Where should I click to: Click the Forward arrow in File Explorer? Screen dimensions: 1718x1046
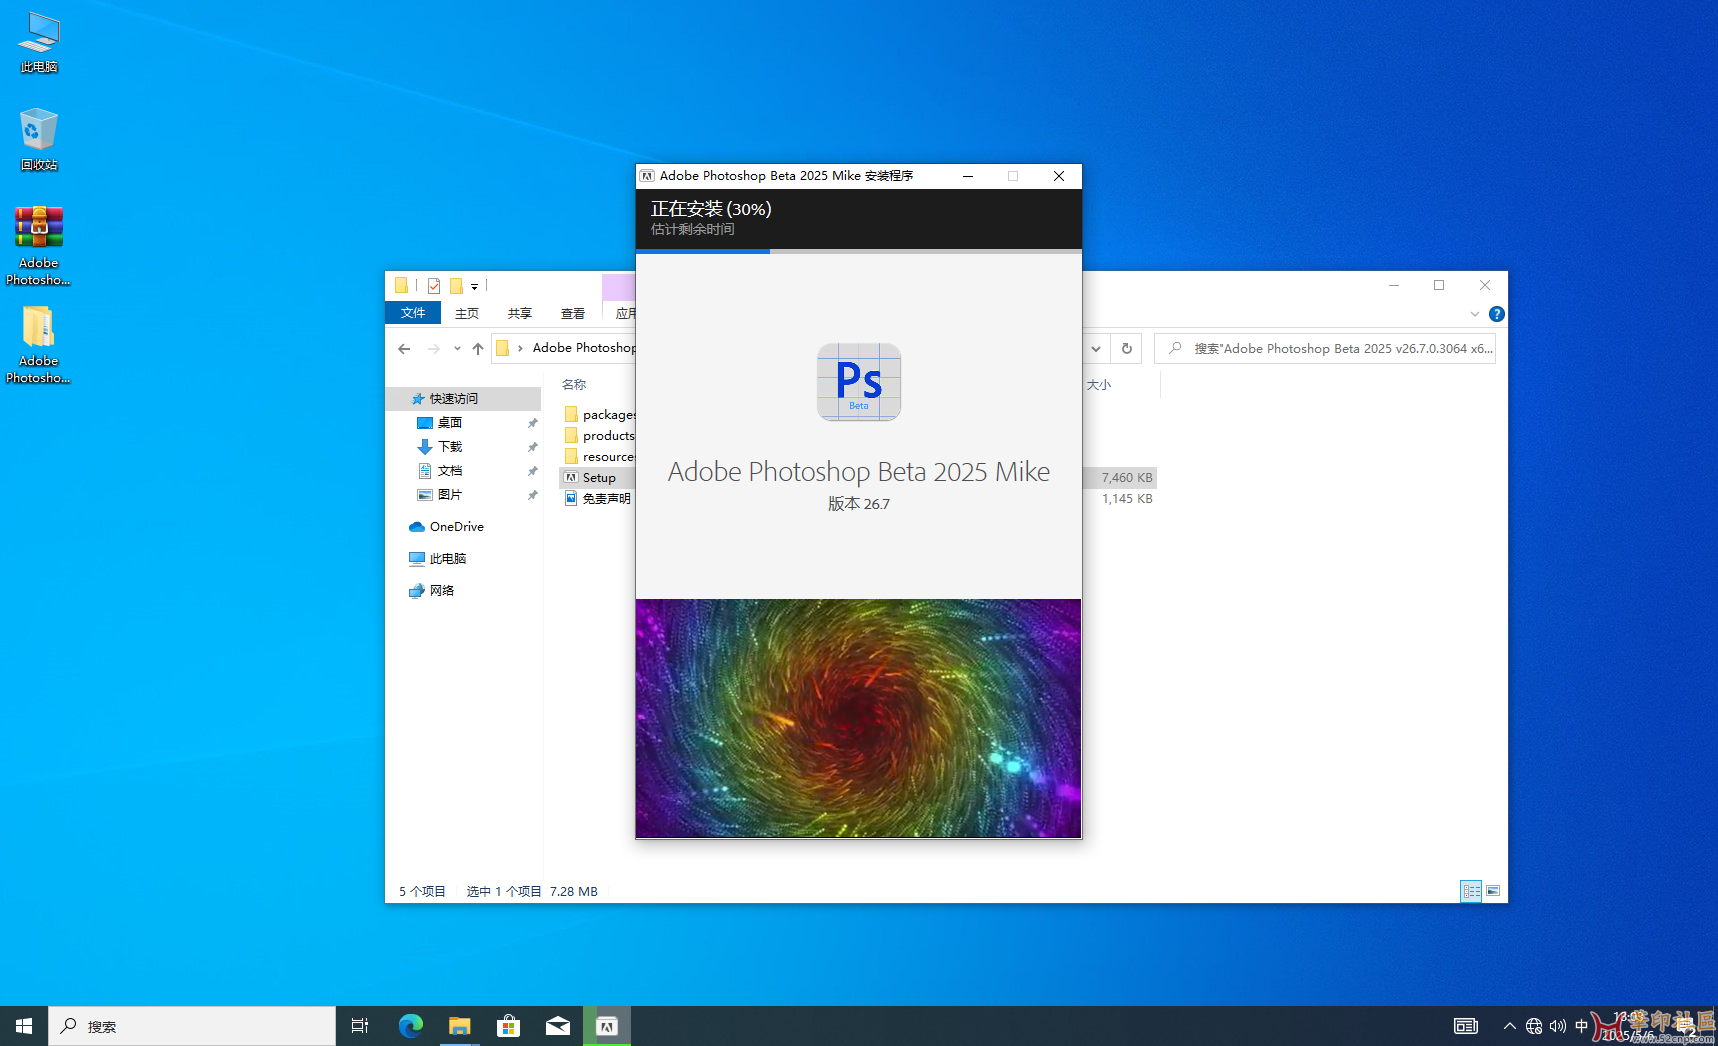pyautogui.click(x=433, y=349)
